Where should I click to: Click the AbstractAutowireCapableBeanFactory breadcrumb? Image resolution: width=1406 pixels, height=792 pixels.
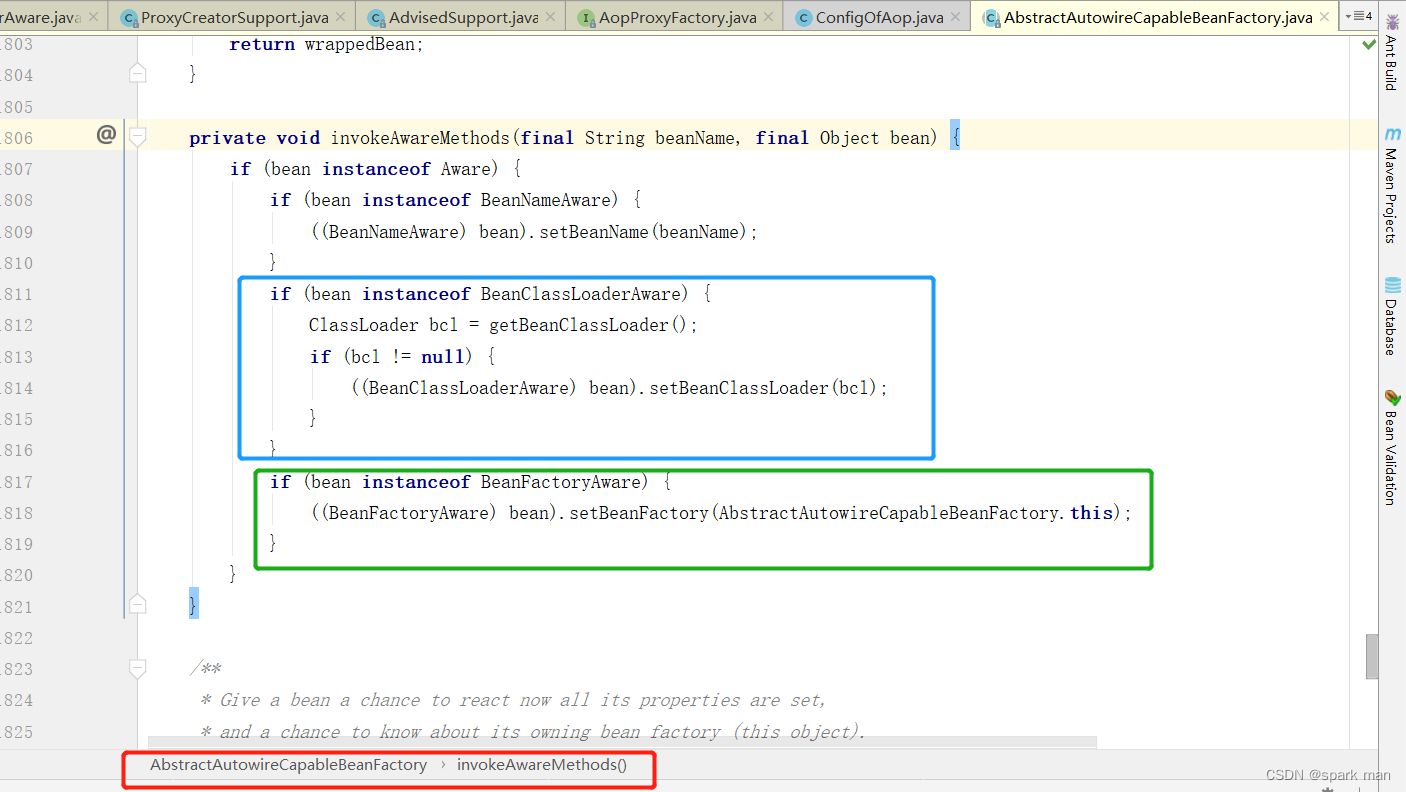tap(288, 765)
